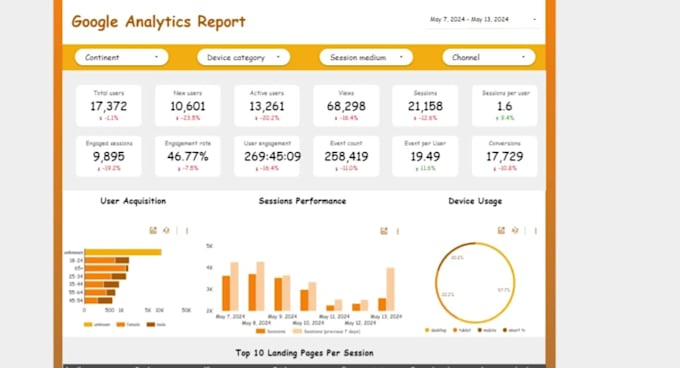This screenshot has height=368, width=680.
Task: Click the May 10, 2024 sessions bar
Action: [x=304, y=300]
